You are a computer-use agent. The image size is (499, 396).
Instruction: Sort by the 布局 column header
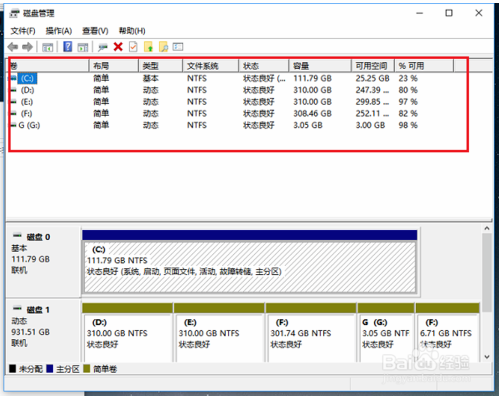(114, 66)
